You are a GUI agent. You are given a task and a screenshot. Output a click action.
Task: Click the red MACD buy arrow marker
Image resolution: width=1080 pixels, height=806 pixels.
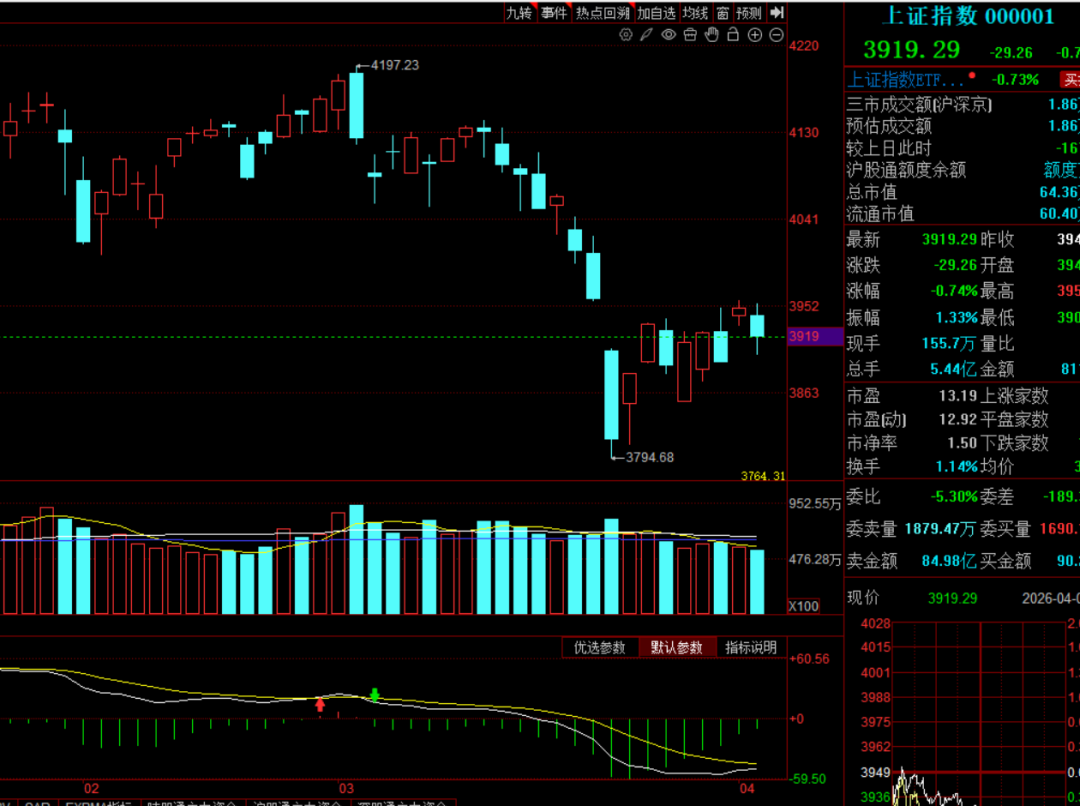pos(320,705)
